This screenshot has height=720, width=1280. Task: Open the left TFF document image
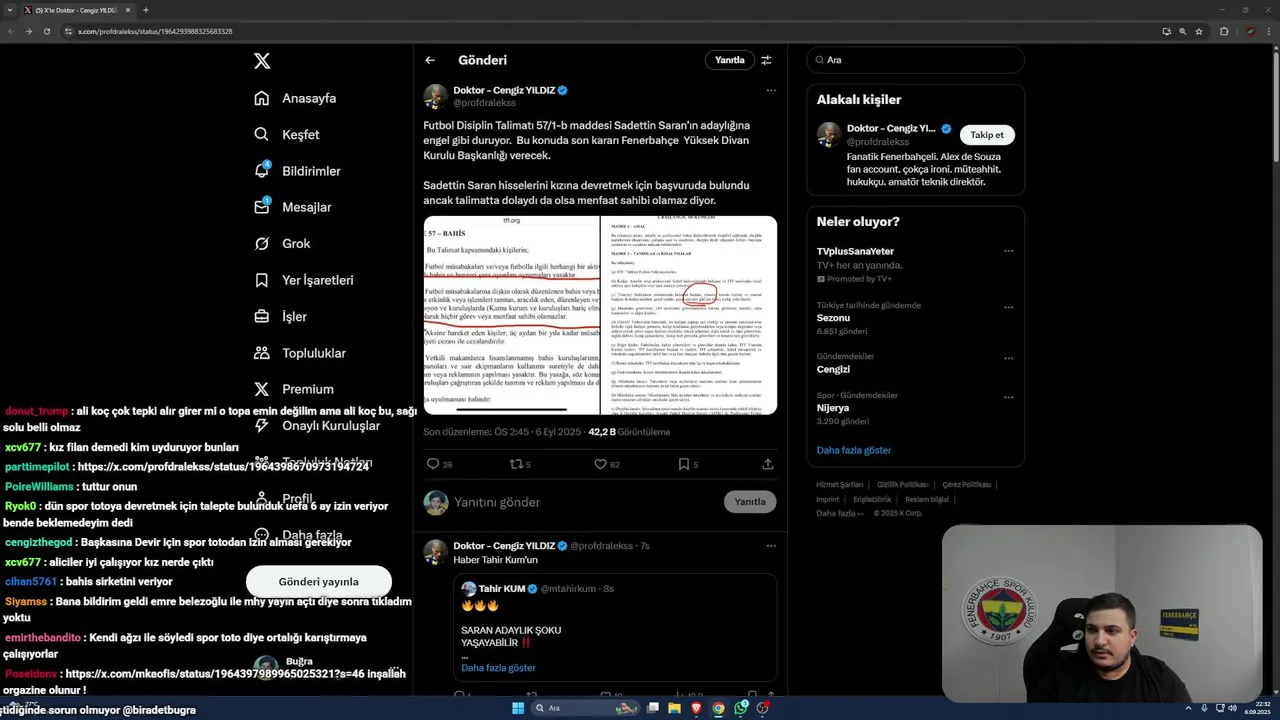[511, 315]
